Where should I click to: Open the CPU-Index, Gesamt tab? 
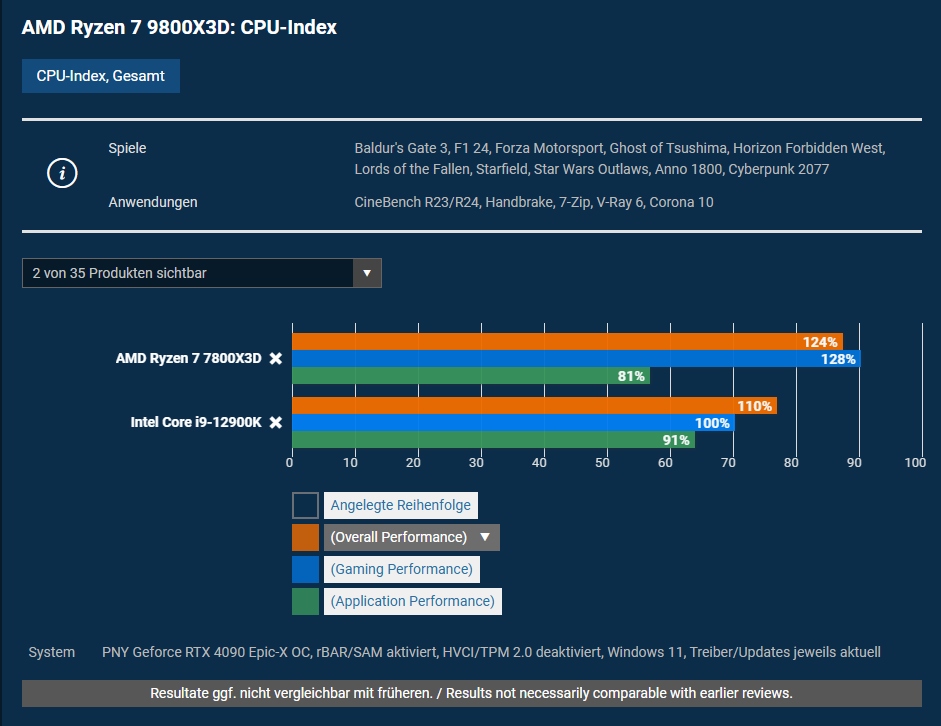pyautogui.click(x=101, y=76)
